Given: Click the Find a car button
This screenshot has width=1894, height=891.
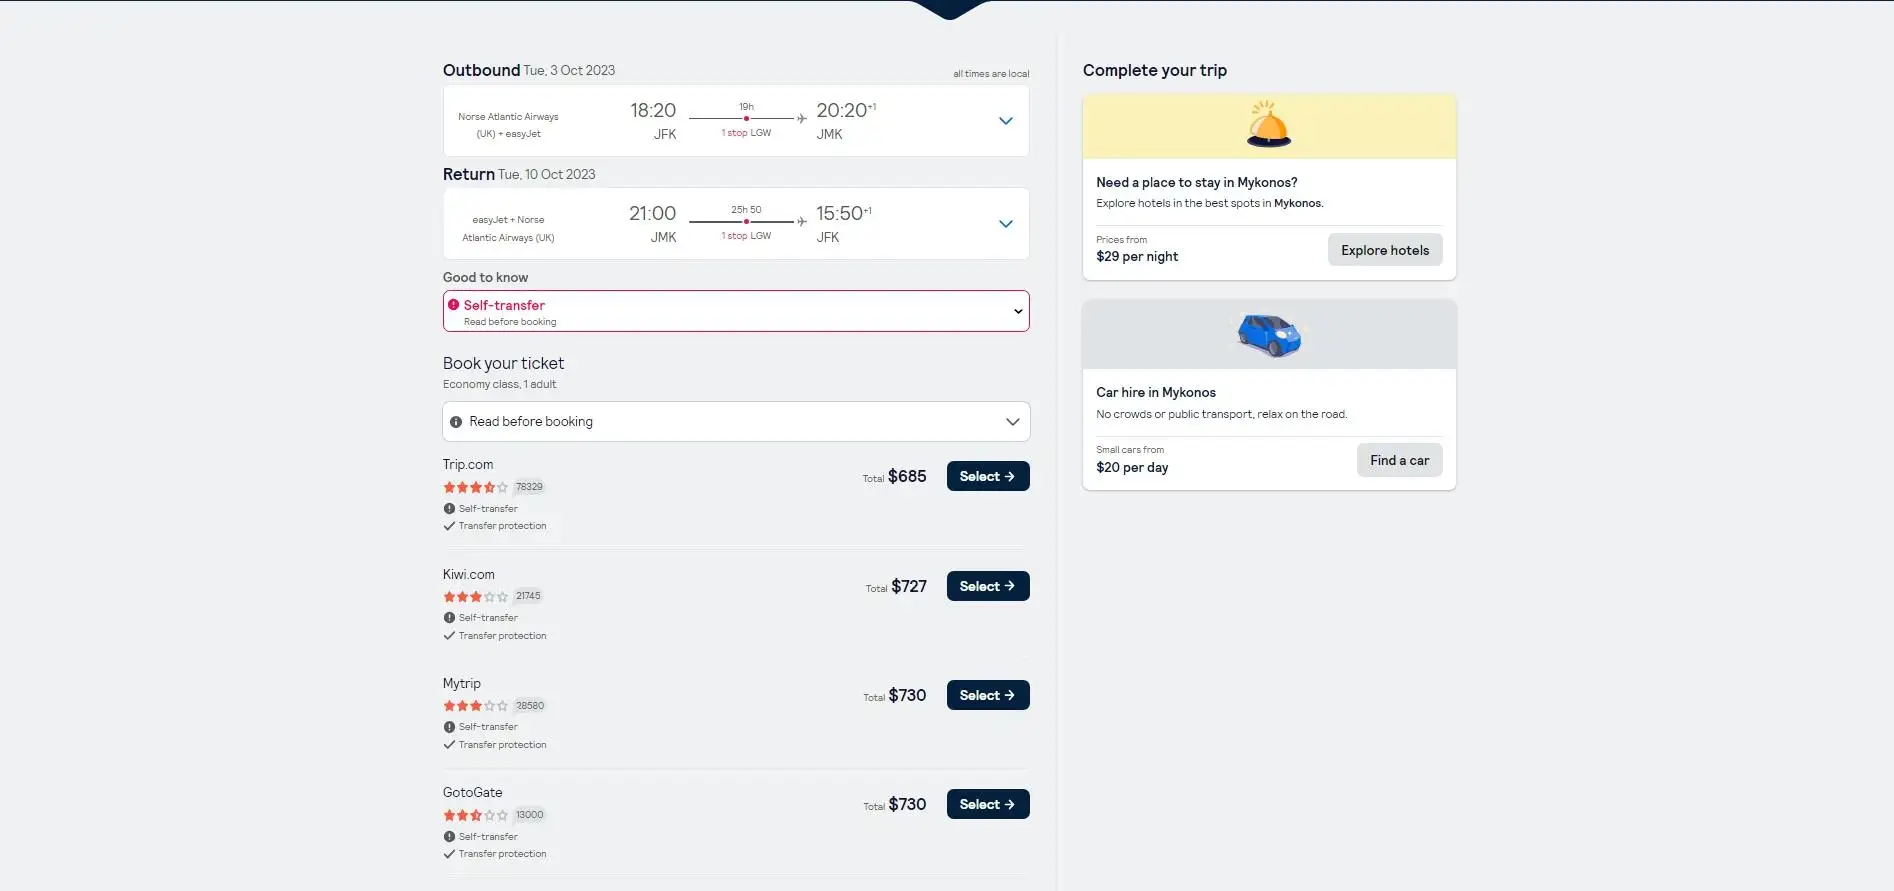Looking at the screenshot, I should (1399, 460).
